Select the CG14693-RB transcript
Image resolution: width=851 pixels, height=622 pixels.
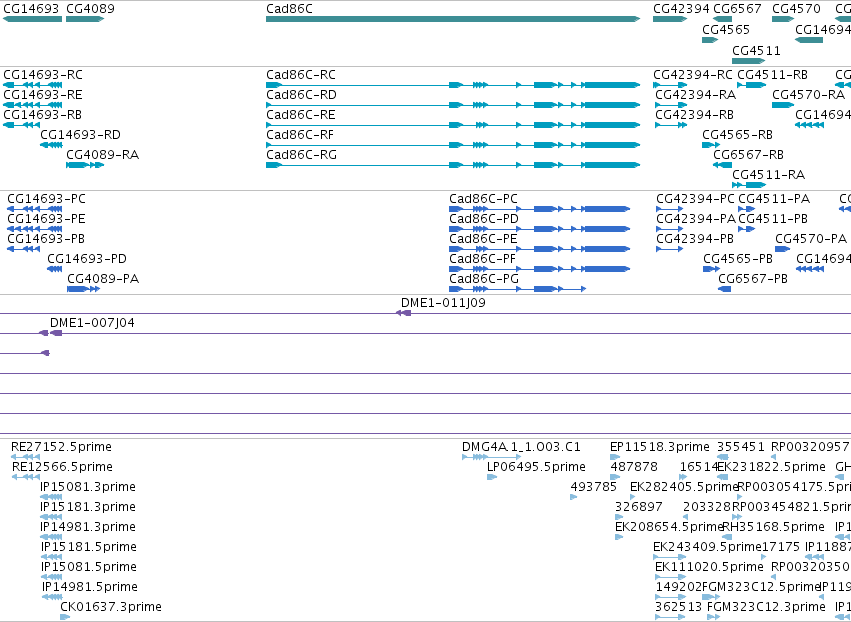pyautogui.click(x=22, y=125)
